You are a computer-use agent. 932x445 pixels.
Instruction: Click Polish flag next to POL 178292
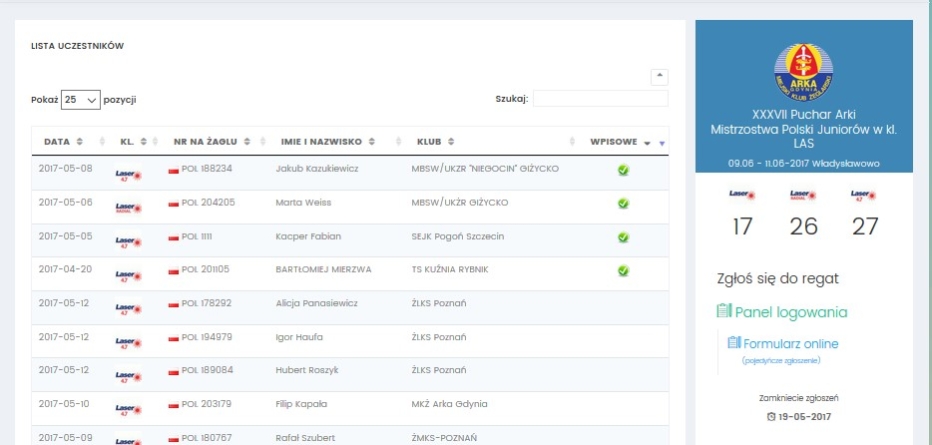tap(174, 304)
